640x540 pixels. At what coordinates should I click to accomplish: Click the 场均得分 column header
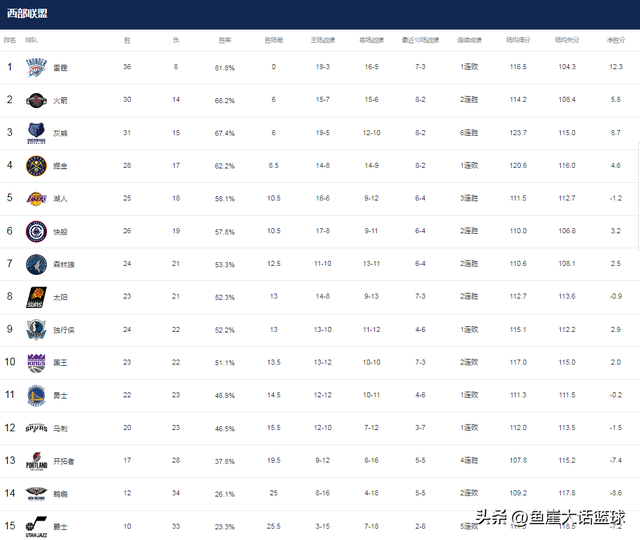[x=518, y=40]
